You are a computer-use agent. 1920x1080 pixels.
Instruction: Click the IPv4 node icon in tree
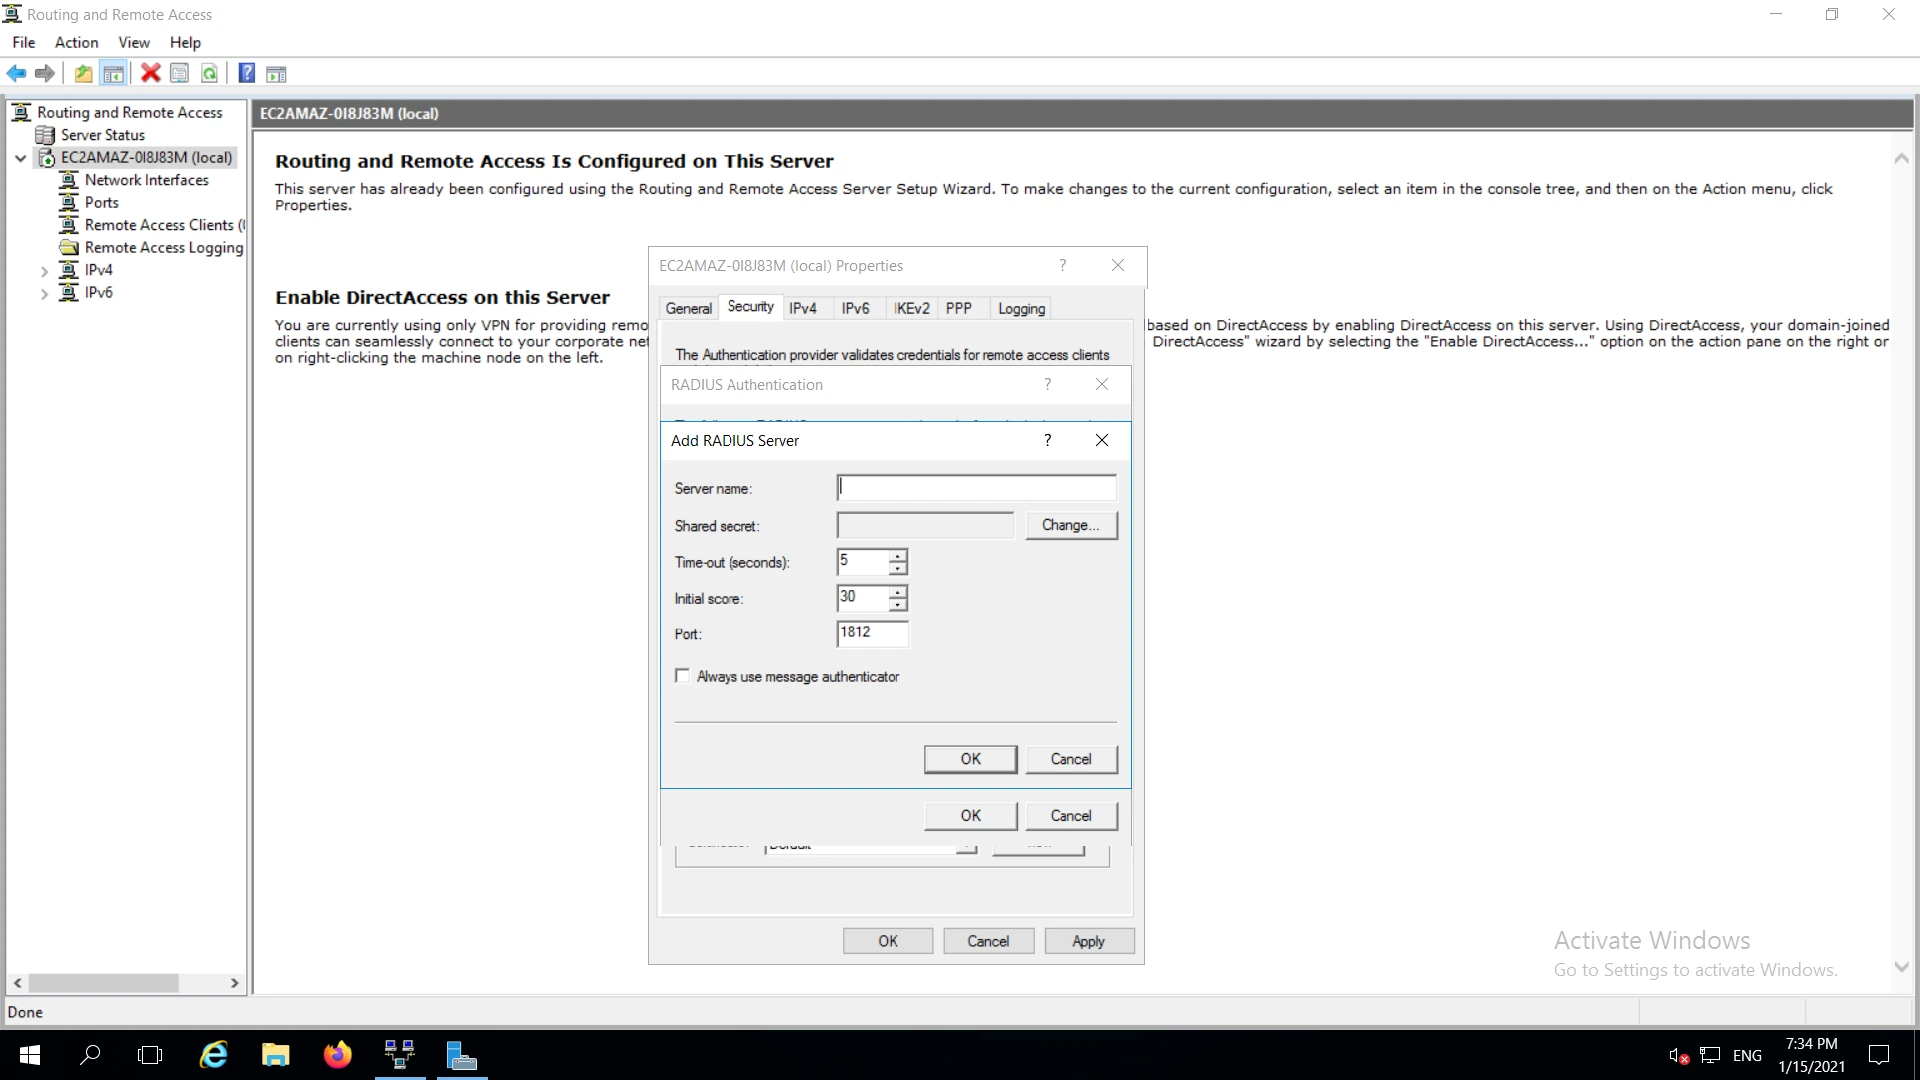(x=69, y=269)
